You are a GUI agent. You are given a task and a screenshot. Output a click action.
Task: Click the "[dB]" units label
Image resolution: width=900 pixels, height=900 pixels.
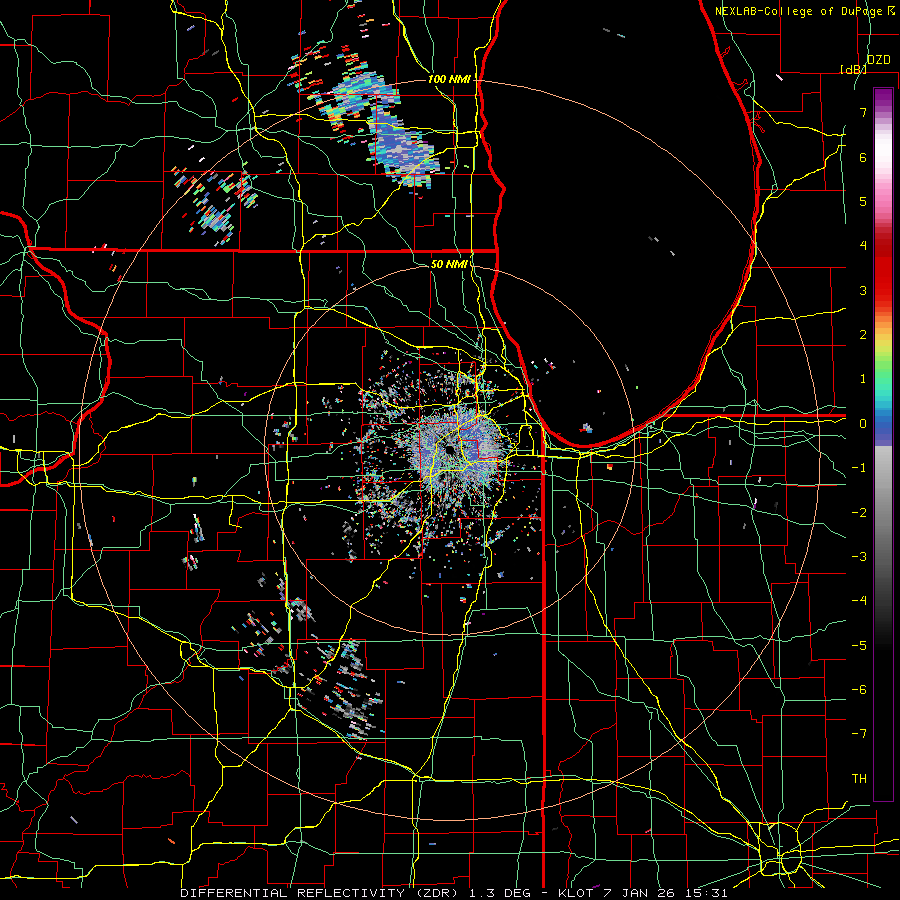tap(853, 69)
